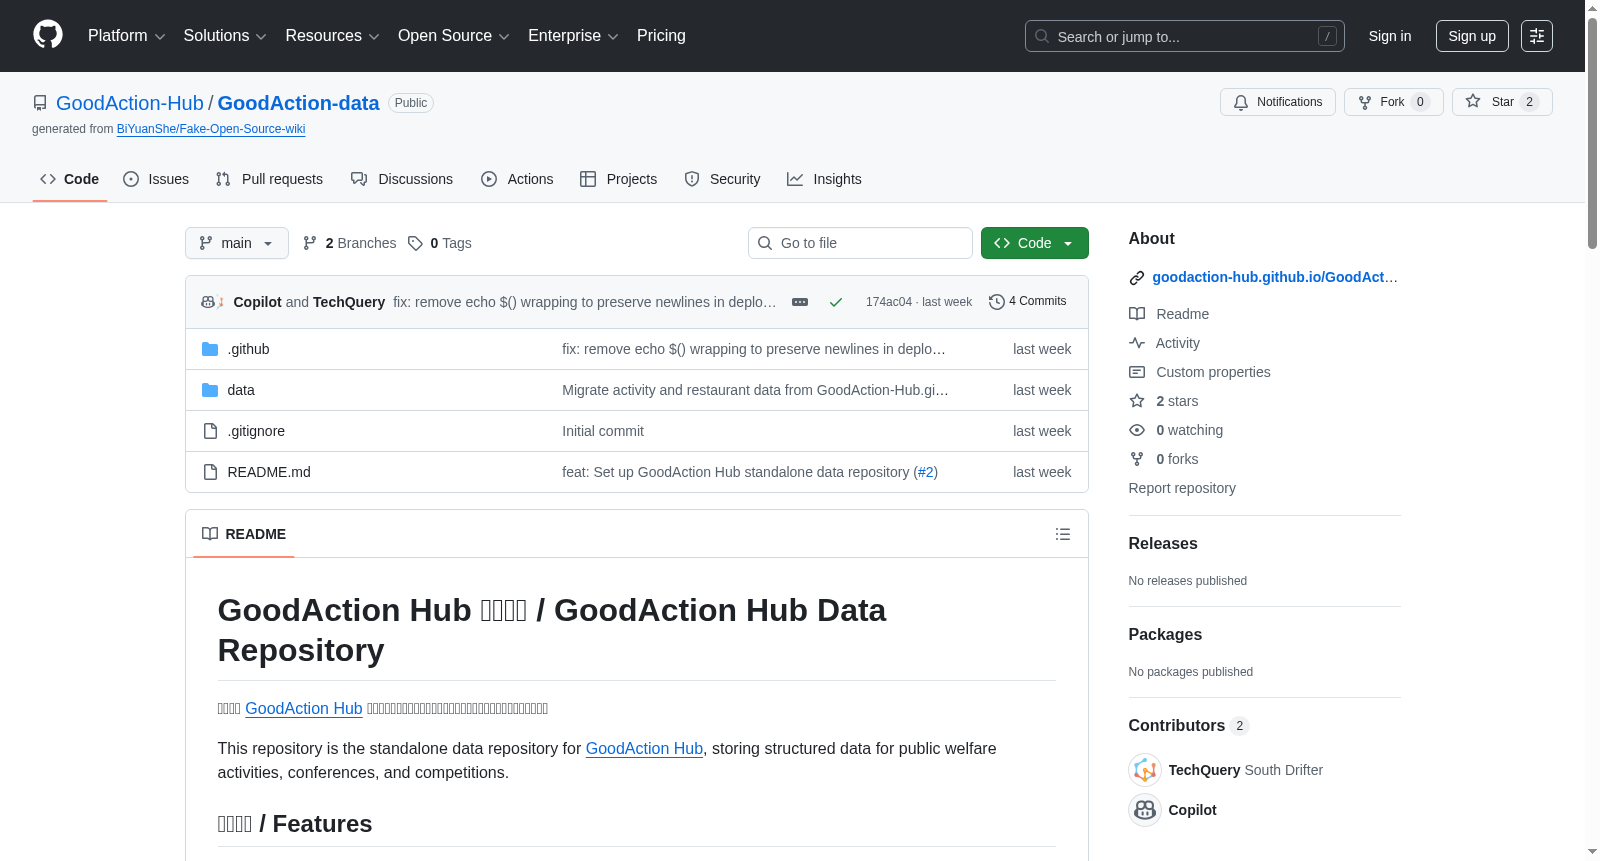
Task: Click the Sign in link
Action: pyautogui.click(x=1390, y=36)
